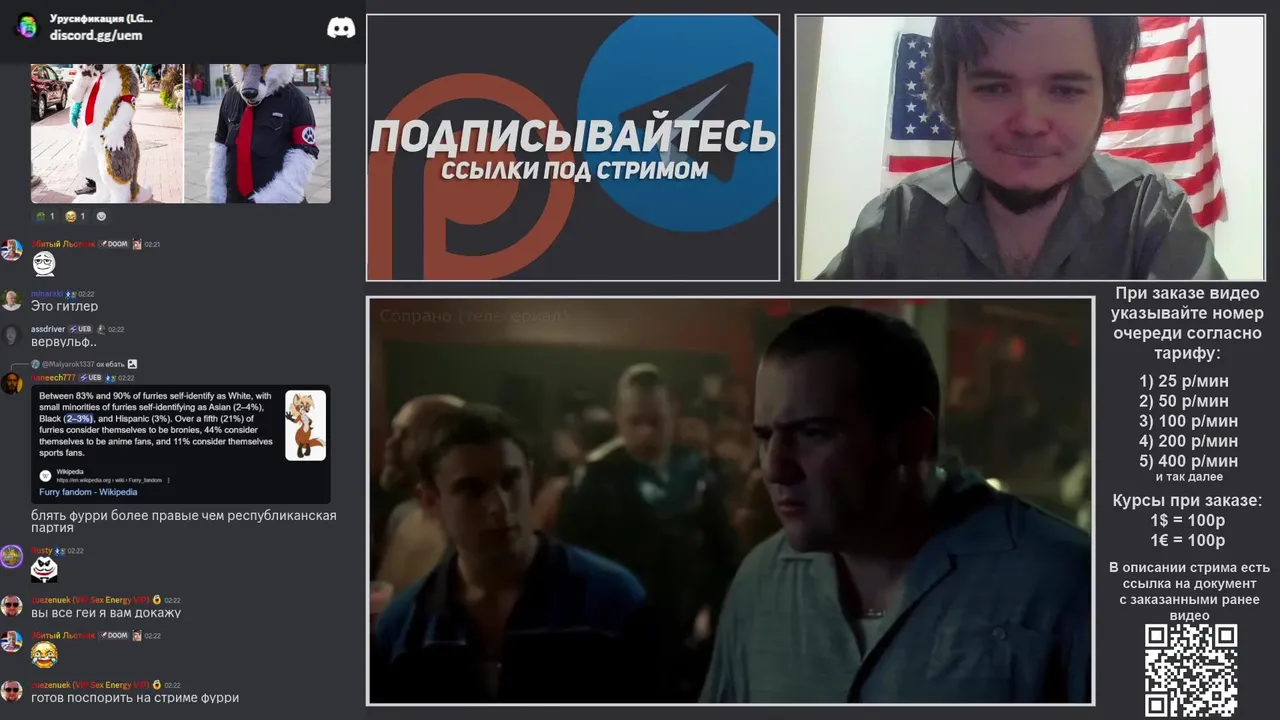The image size is (1280, 720).
Task: Click the Discord logo in the header
Action: click(341, 28)
